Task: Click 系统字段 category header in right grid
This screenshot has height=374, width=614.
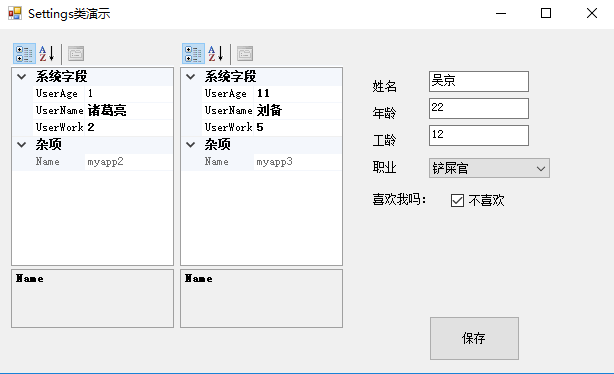Action: (x=230, y=77)
